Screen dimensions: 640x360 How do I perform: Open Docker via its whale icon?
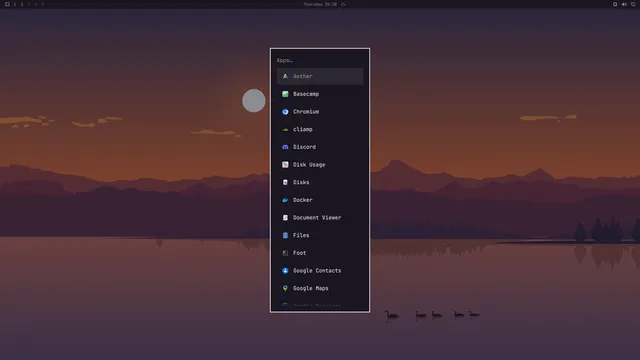(x=285, y=200)
